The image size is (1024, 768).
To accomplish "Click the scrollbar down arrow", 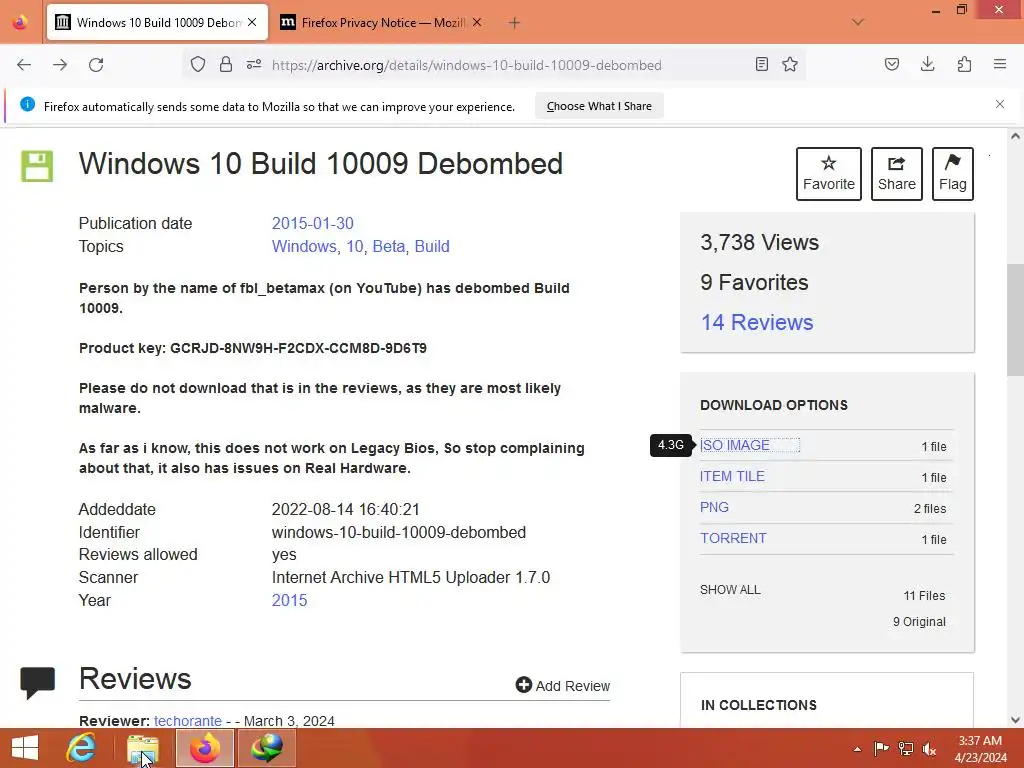I will point(1015,720).
